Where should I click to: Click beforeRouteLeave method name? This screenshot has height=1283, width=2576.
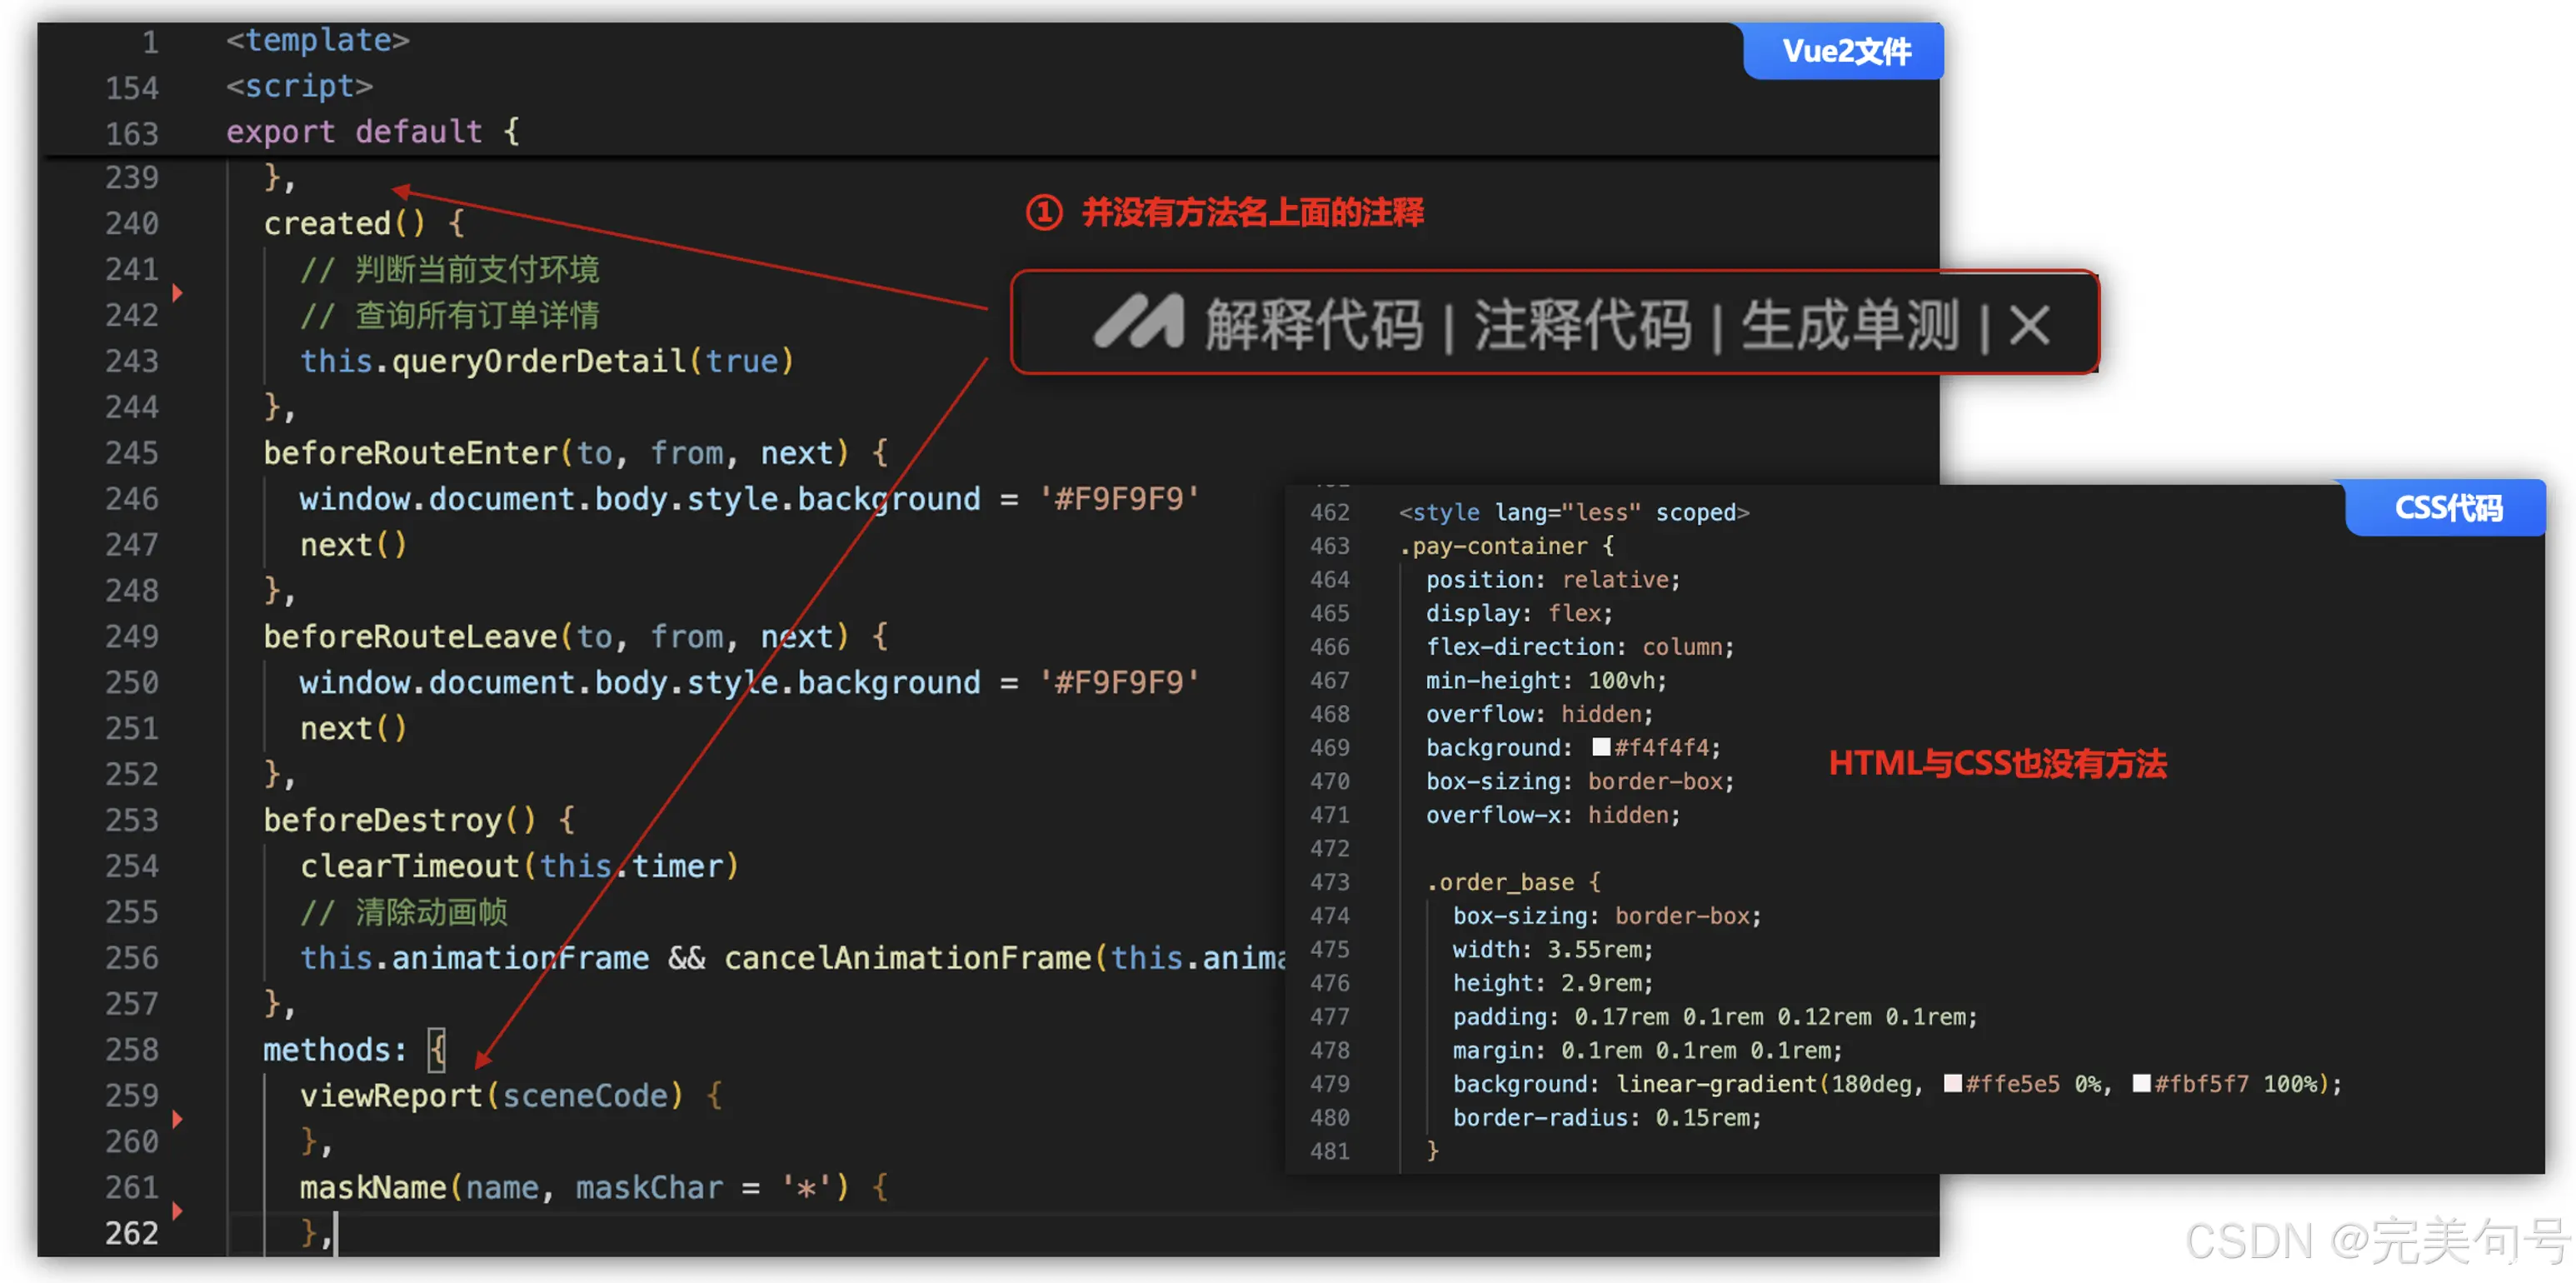tap(410, 636)
